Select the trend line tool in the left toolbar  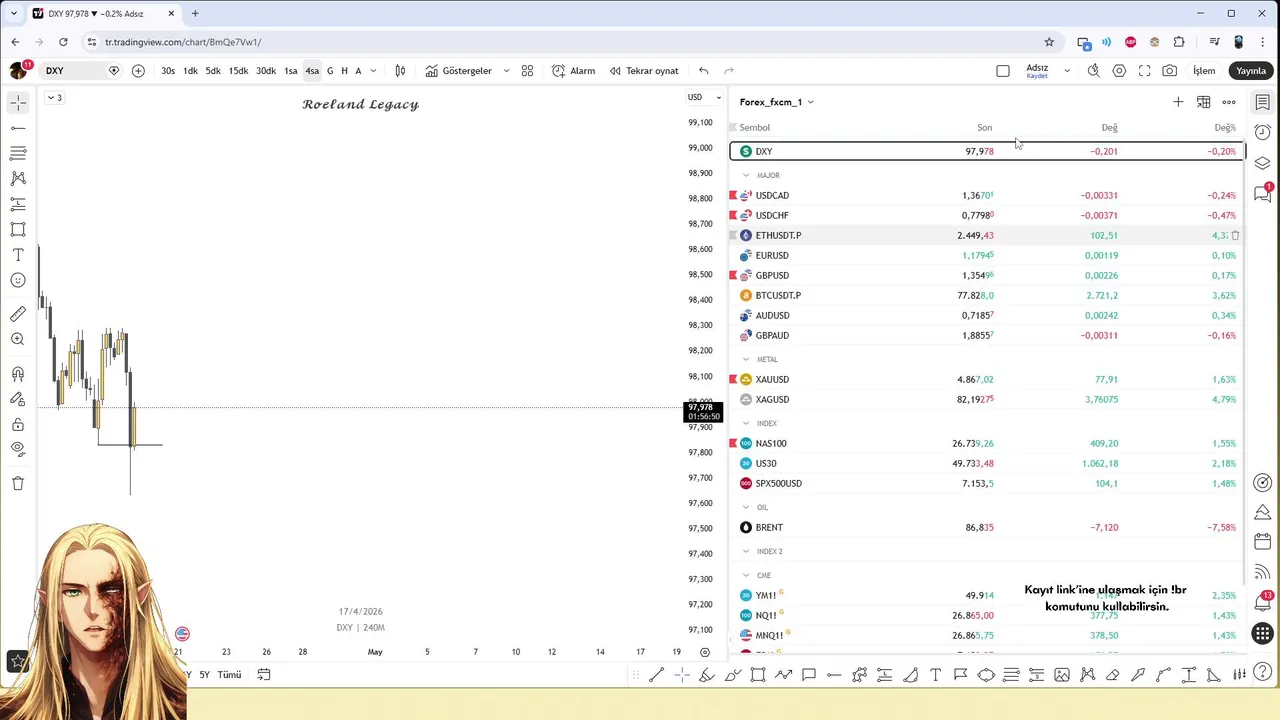pos(18,128)
